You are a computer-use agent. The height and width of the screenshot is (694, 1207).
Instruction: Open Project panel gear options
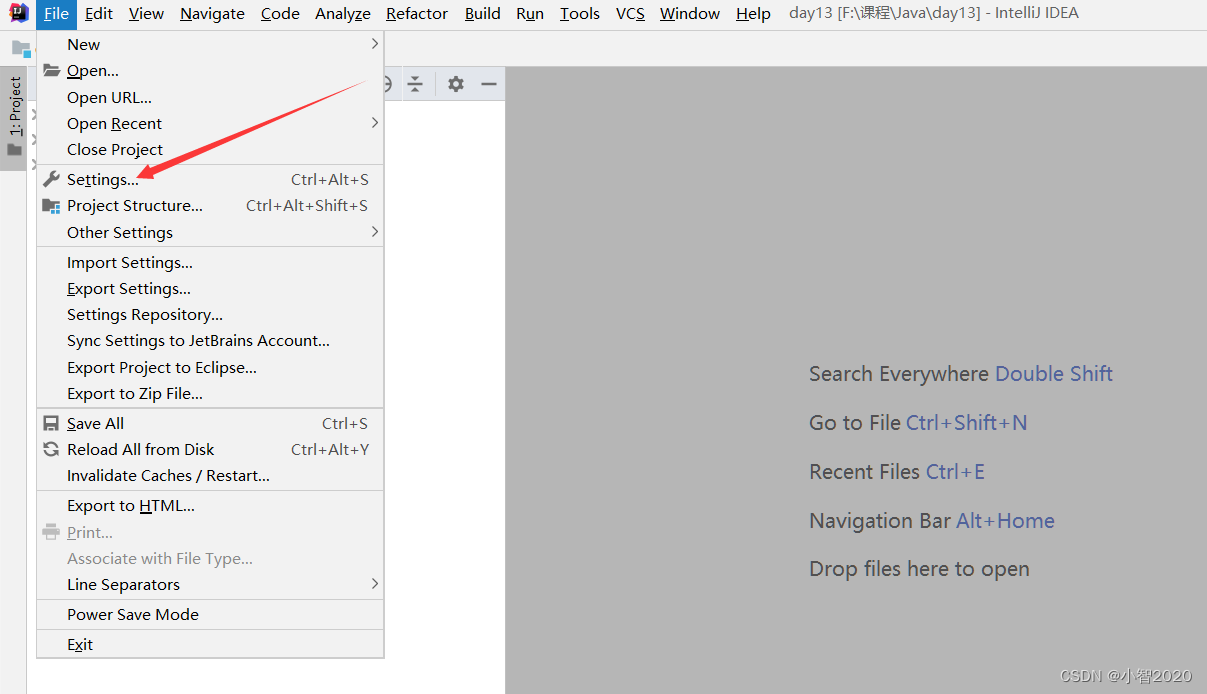click(x=455, y=84)
